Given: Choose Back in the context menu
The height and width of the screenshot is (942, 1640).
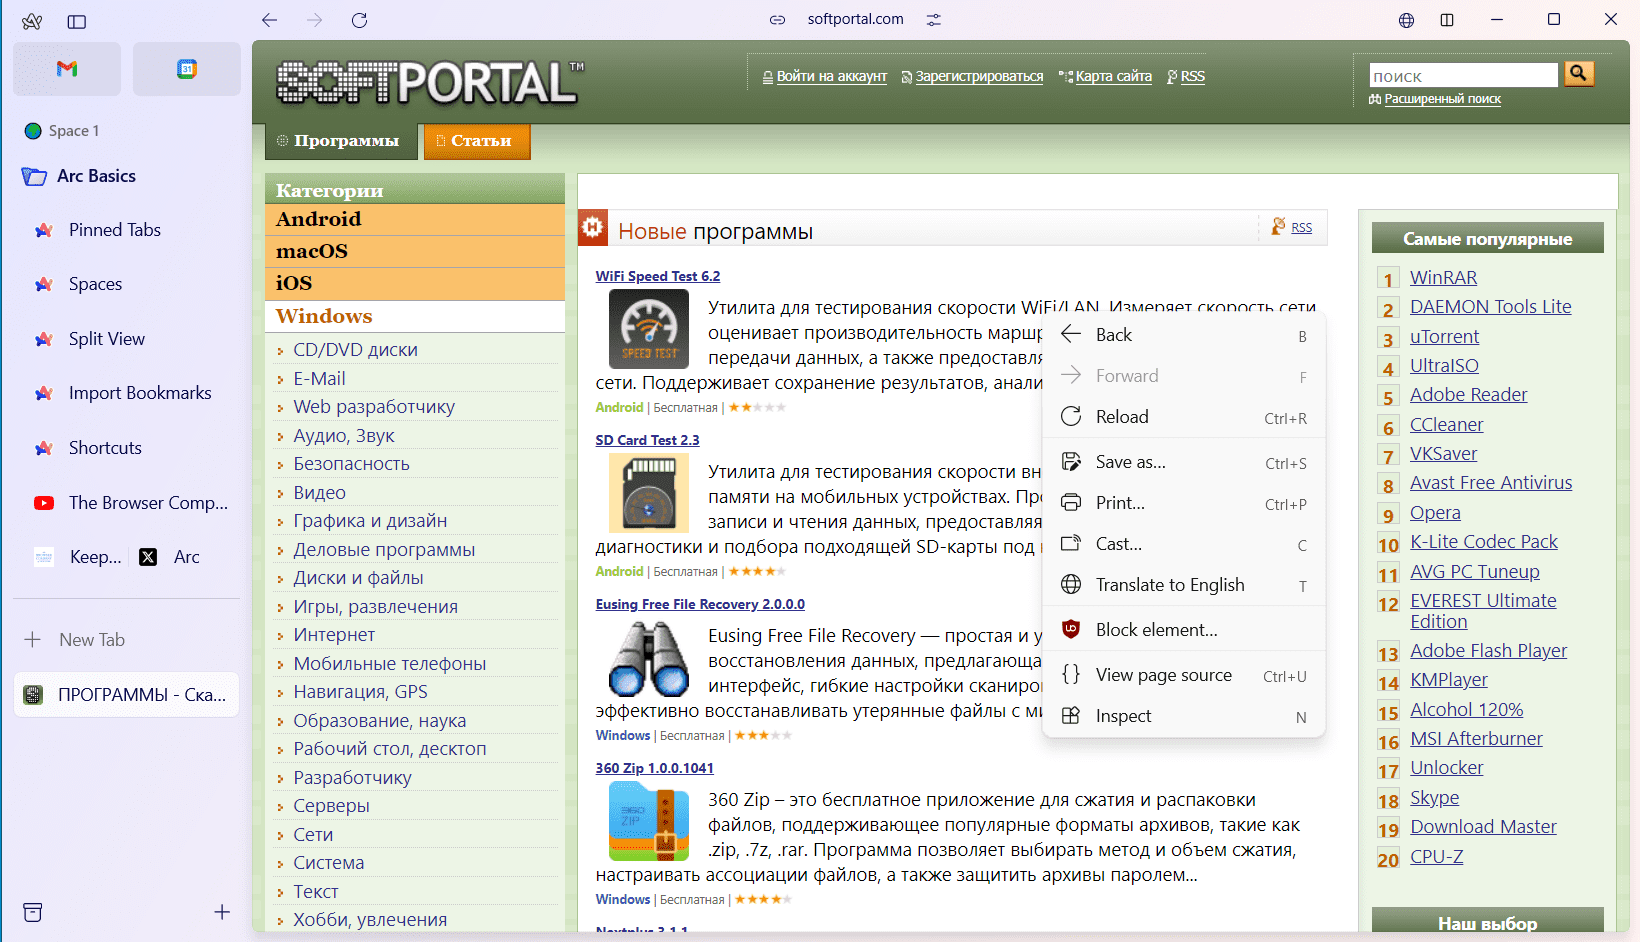Looking at the screenshot, I should click(1184, 335).
